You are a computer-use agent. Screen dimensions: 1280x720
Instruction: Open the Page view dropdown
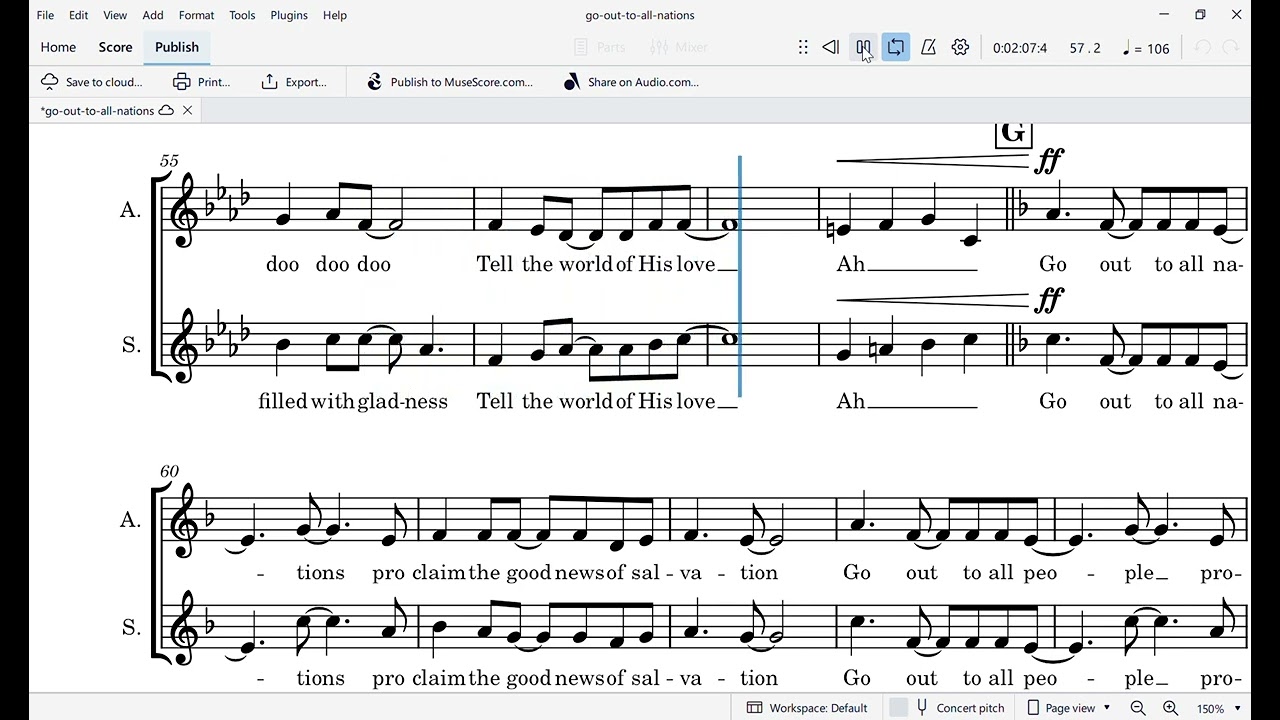click(x=1069, y=708)
